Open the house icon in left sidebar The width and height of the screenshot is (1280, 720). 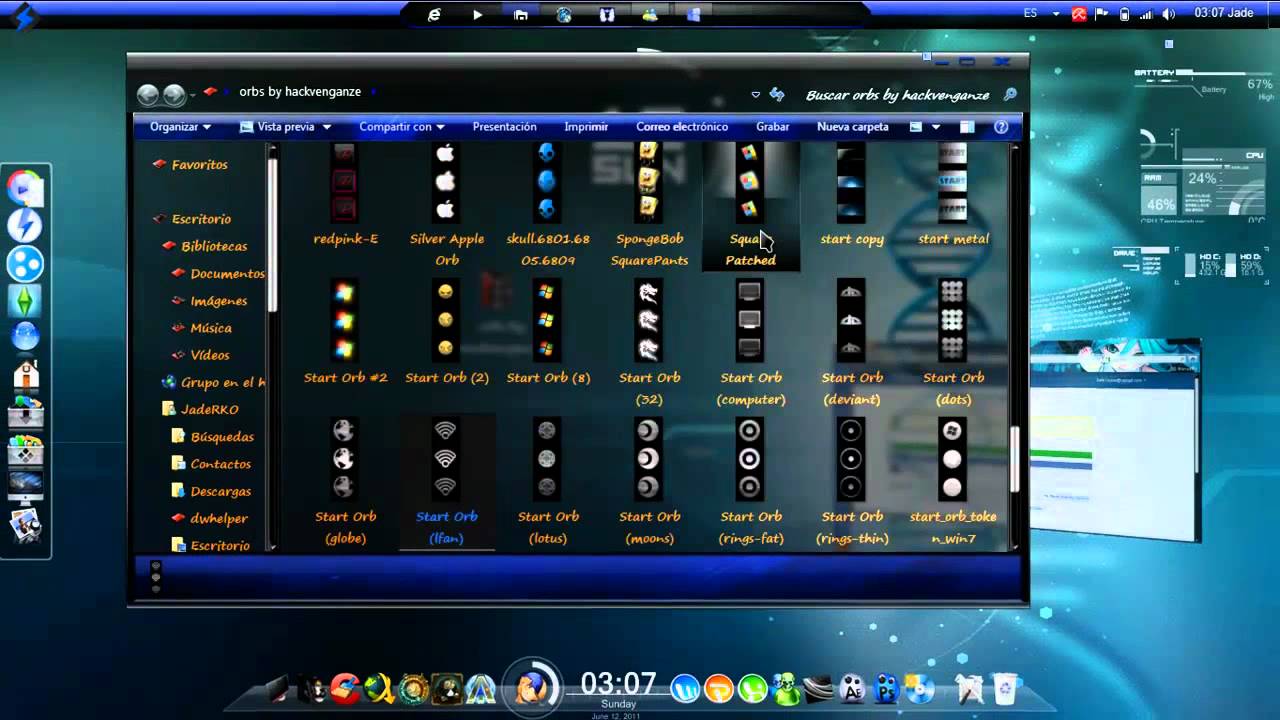25,376
